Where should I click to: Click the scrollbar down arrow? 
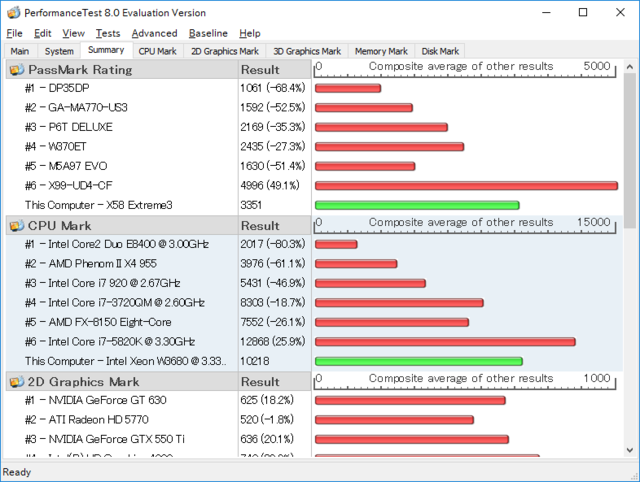(630, 450)
